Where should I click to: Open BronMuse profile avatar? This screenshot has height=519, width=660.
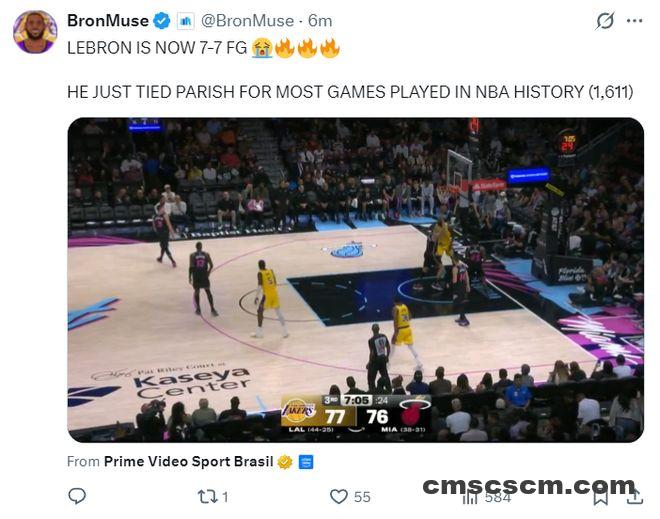[35, 32]
